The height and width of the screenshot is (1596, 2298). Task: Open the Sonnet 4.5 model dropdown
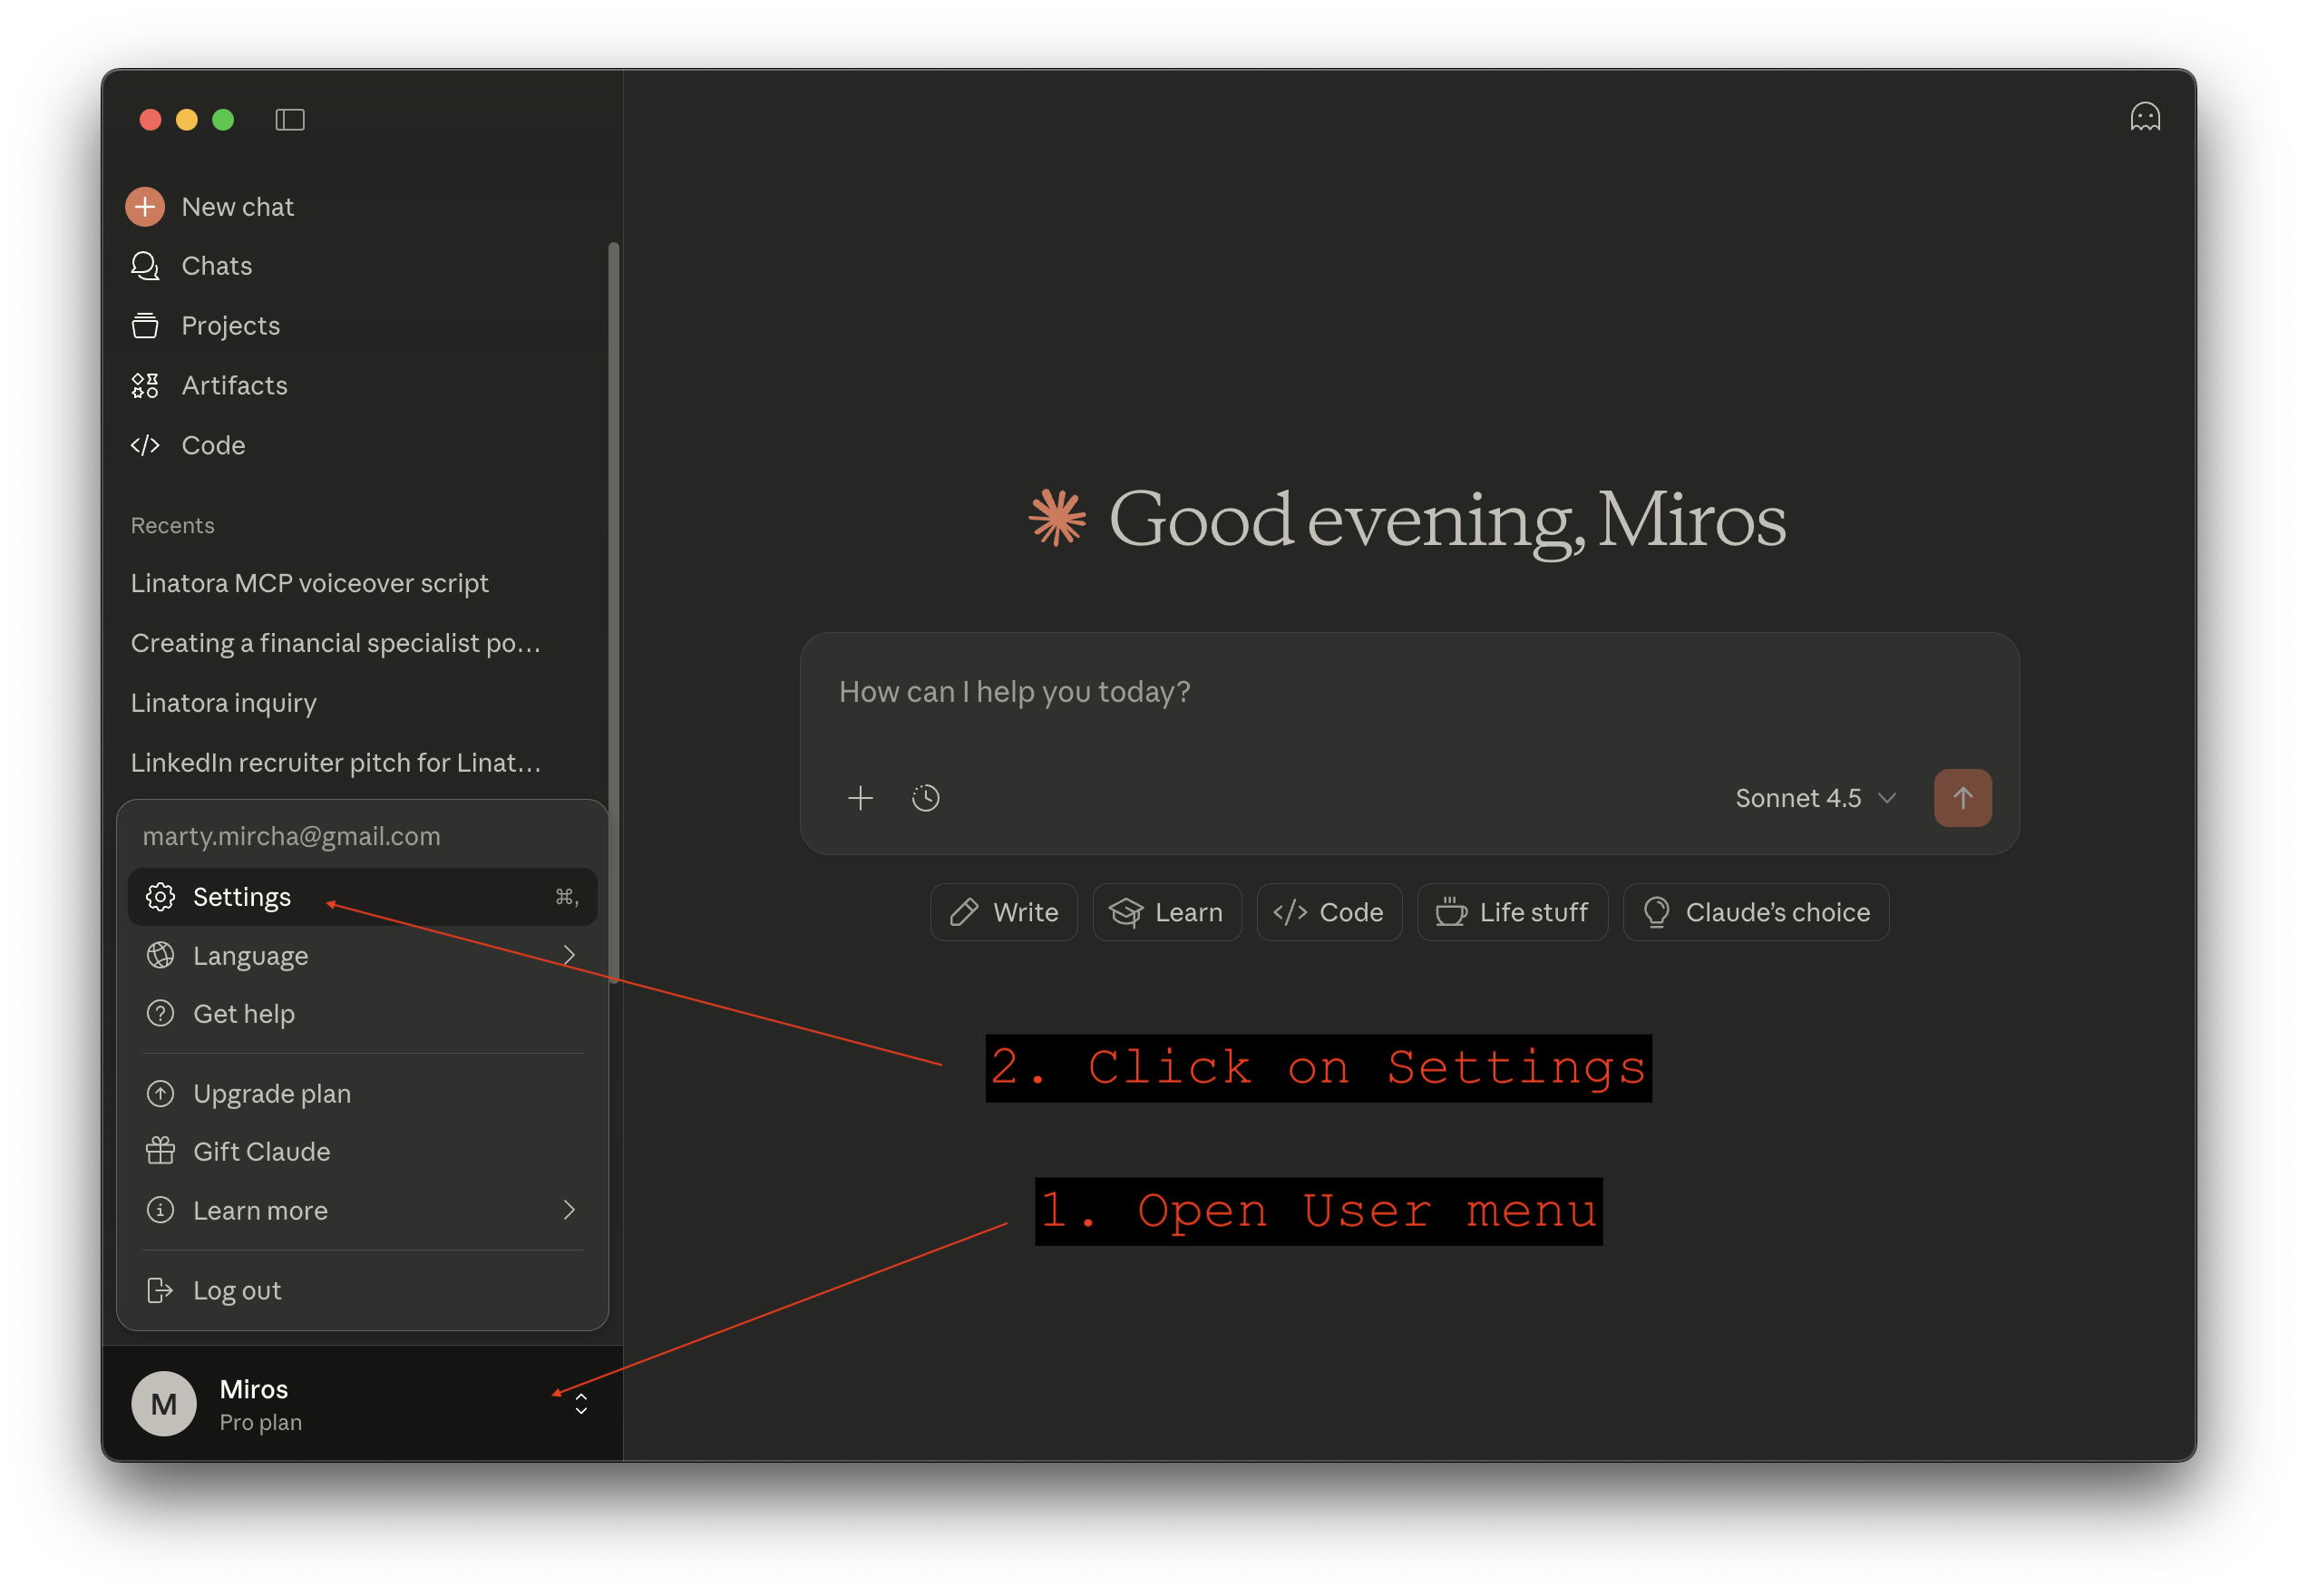point(1812,797)
